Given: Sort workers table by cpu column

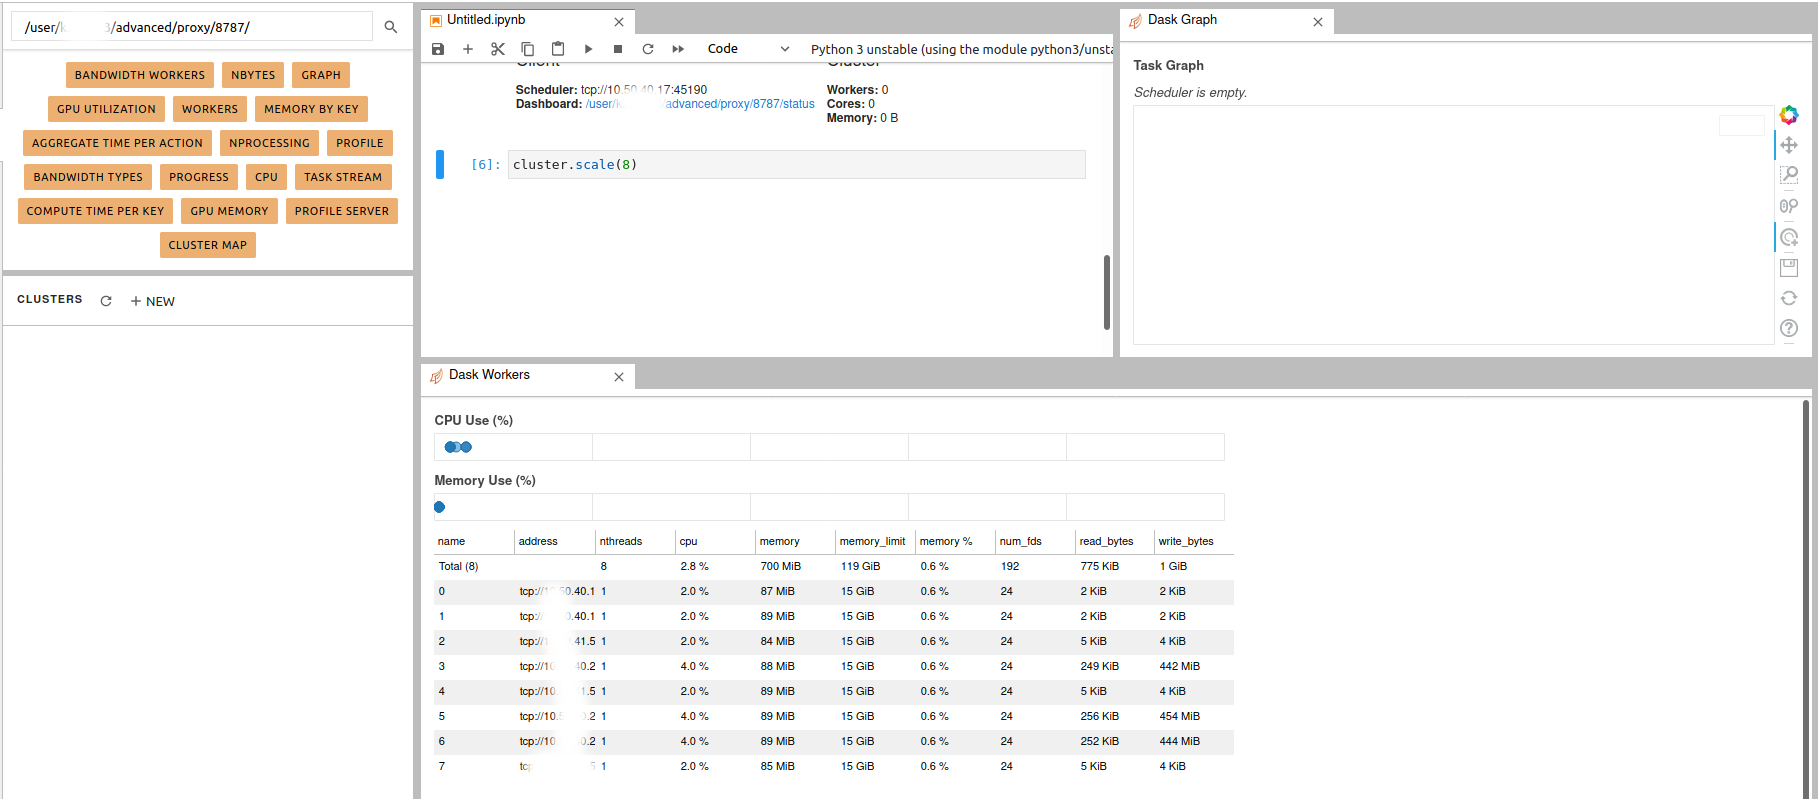Looking at the screenshot, I should point(715,541).
